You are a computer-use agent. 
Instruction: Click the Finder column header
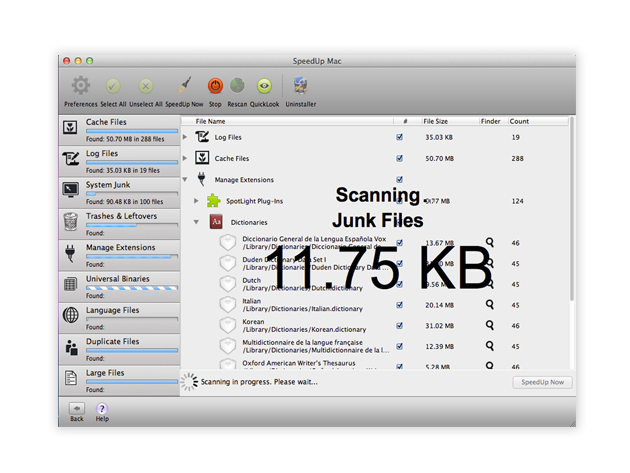click(493, 121)
